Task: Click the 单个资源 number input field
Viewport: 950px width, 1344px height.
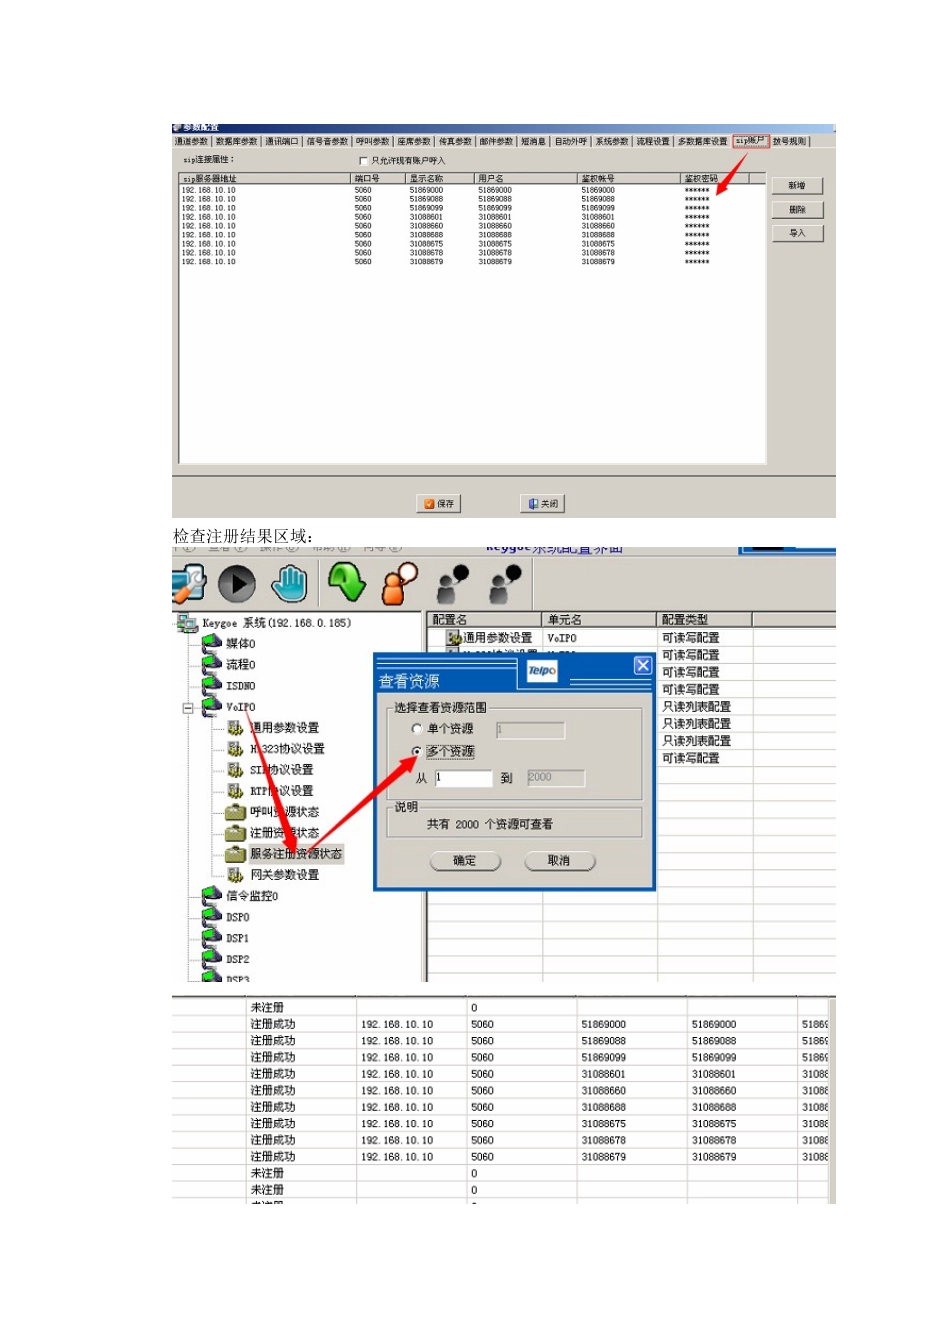Action: 530,730
